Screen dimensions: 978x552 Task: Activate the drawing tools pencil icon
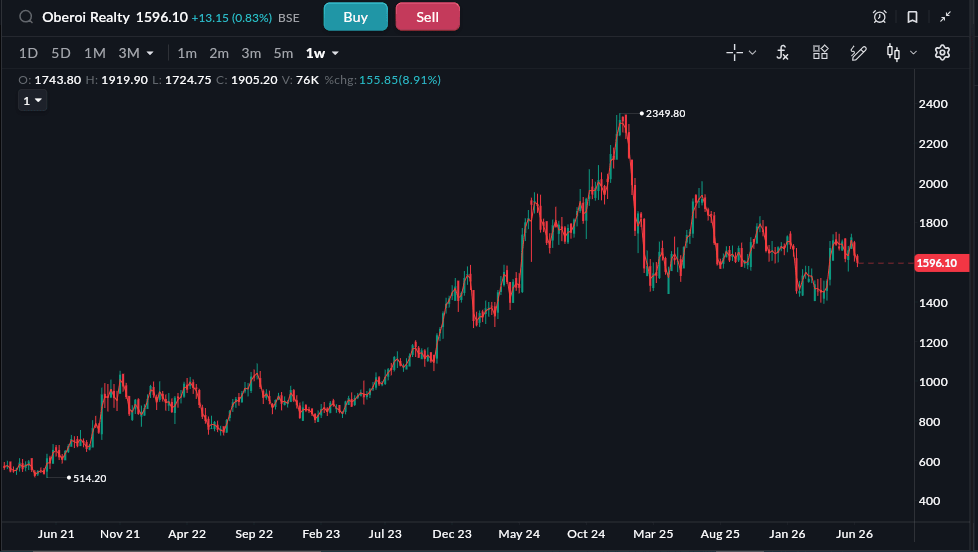[x=858, y=53]
